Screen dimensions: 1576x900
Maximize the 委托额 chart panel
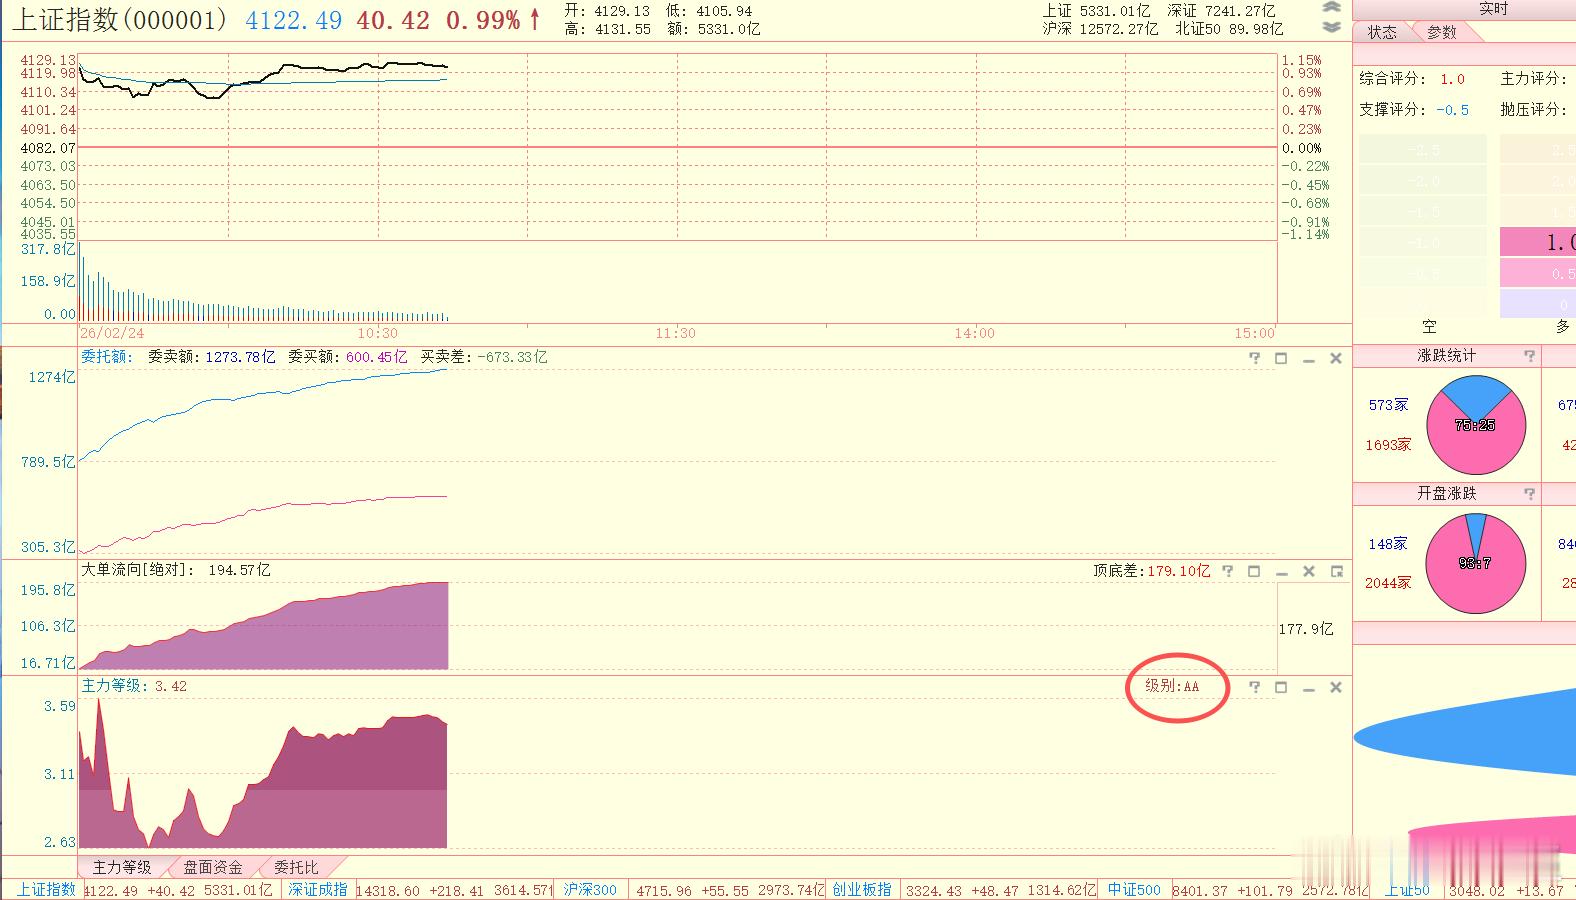(x=1281, y=358)
